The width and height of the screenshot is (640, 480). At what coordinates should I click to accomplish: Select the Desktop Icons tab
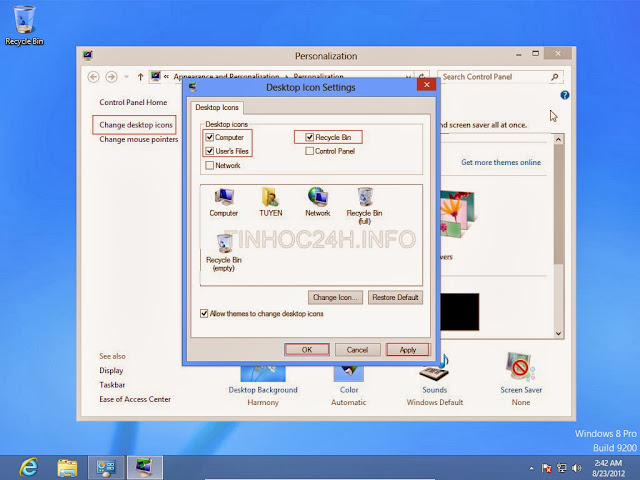tap(217, 107)
